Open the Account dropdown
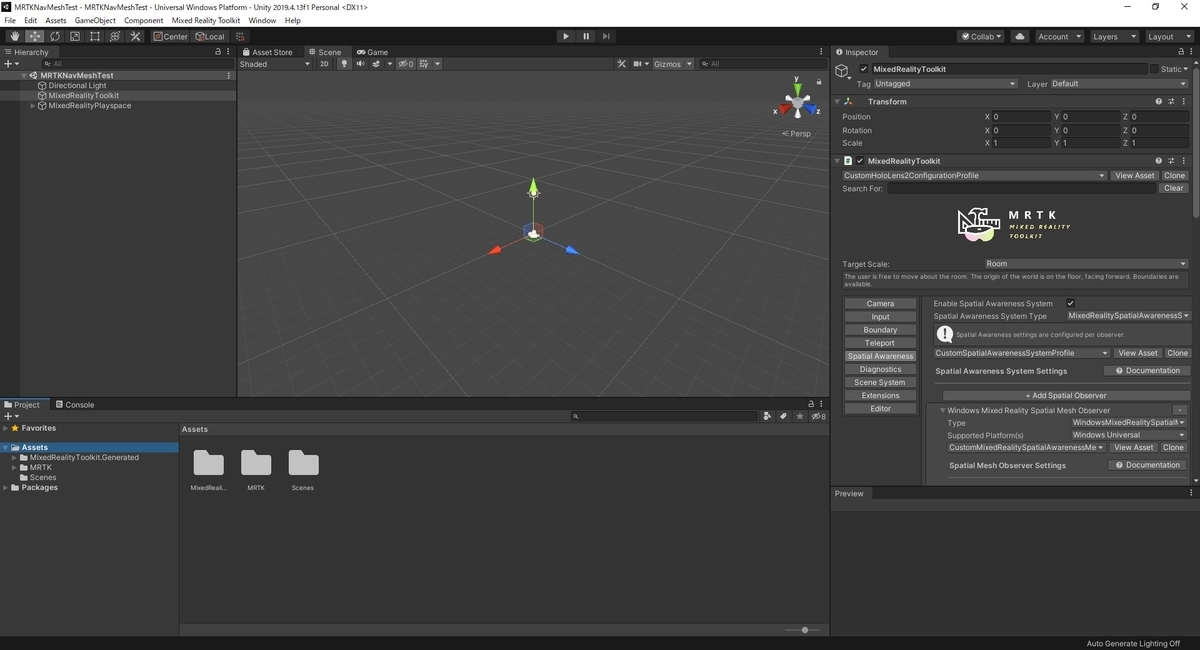The image size is (1200, 650). [1059, 36]
